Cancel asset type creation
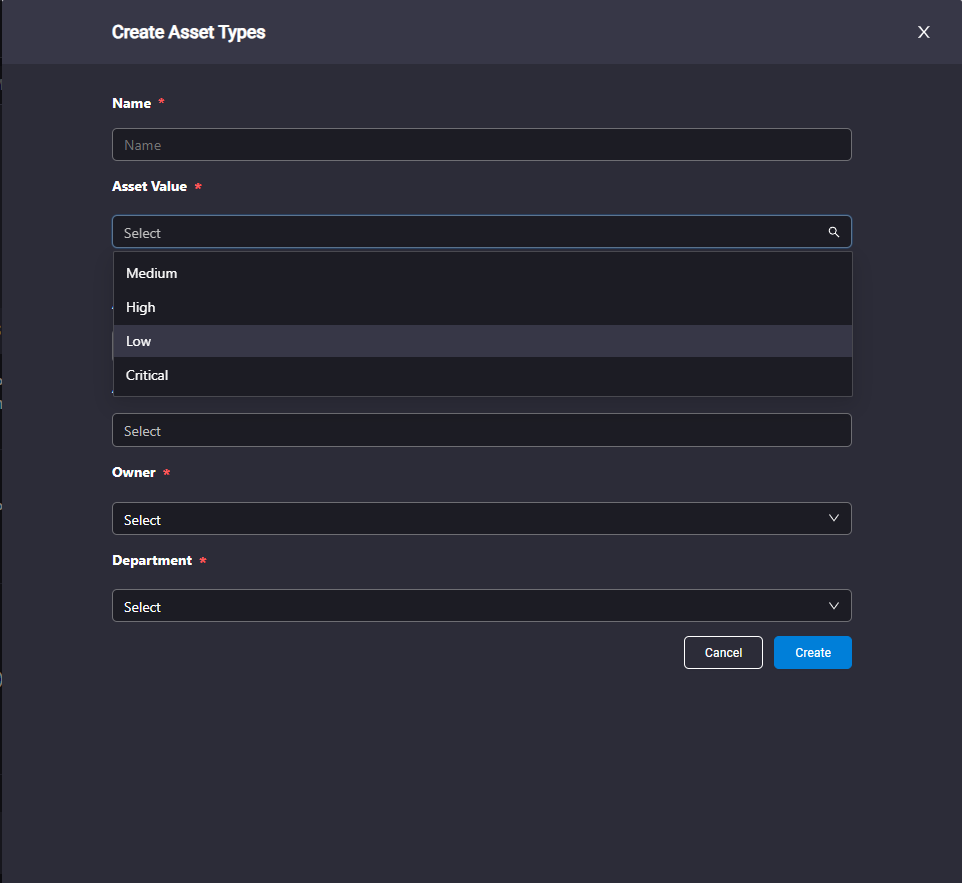The height and width of the screenshot is (883, 962). click(x=723, y=652)
